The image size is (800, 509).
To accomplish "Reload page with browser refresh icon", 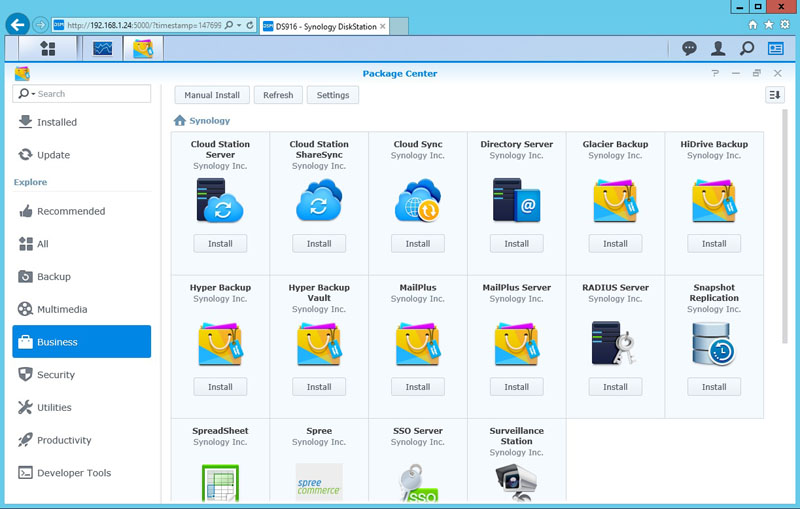I will point(250,25).
